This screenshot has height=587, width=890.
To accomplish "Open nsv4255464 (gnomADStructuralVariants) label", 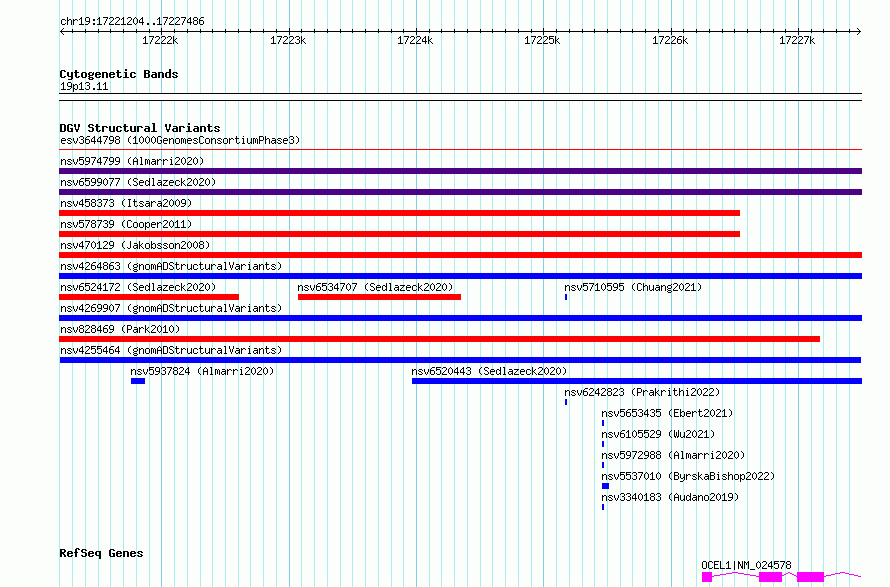I will coord(171,350).
